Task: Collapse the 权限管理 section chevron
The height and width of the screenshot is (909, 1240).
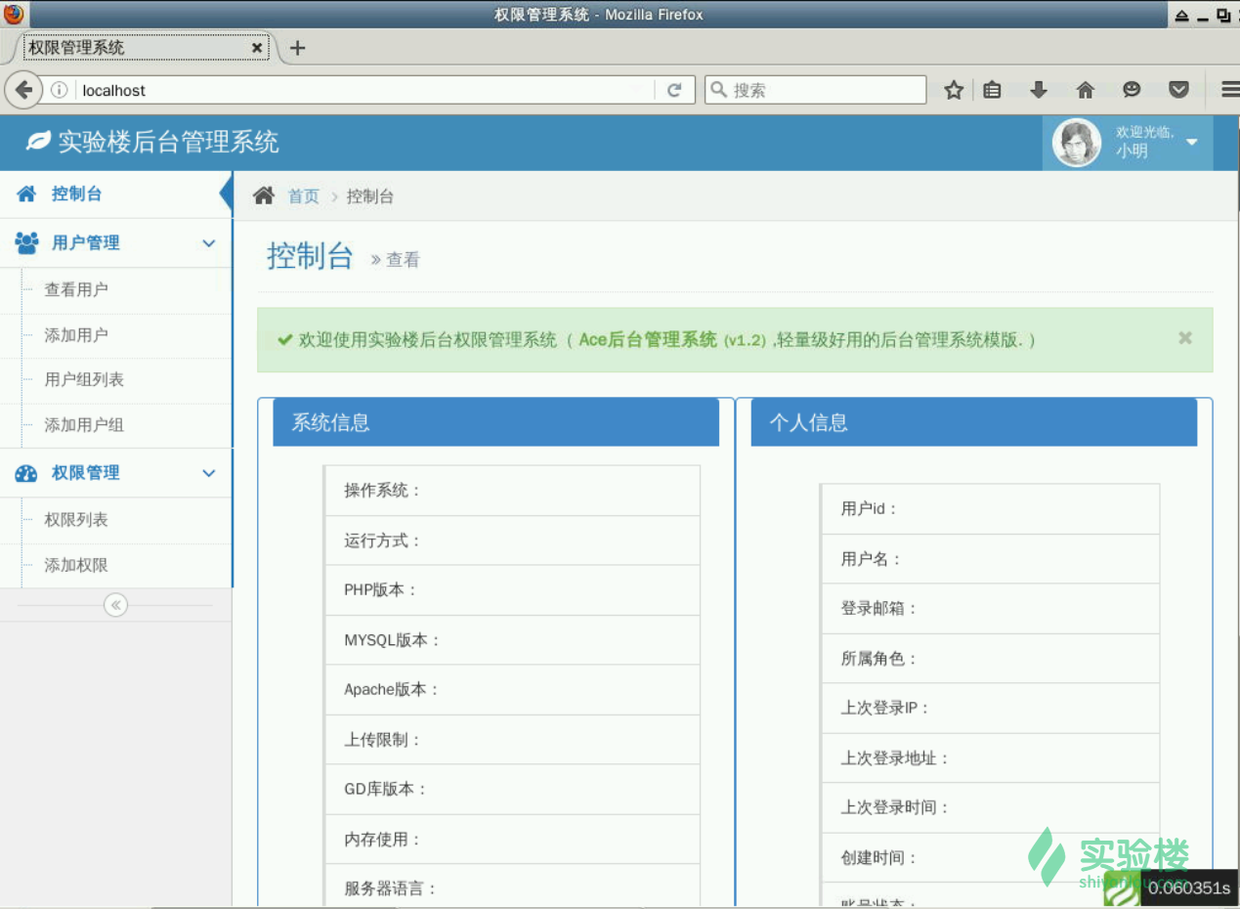Action: tap(209, 473)
